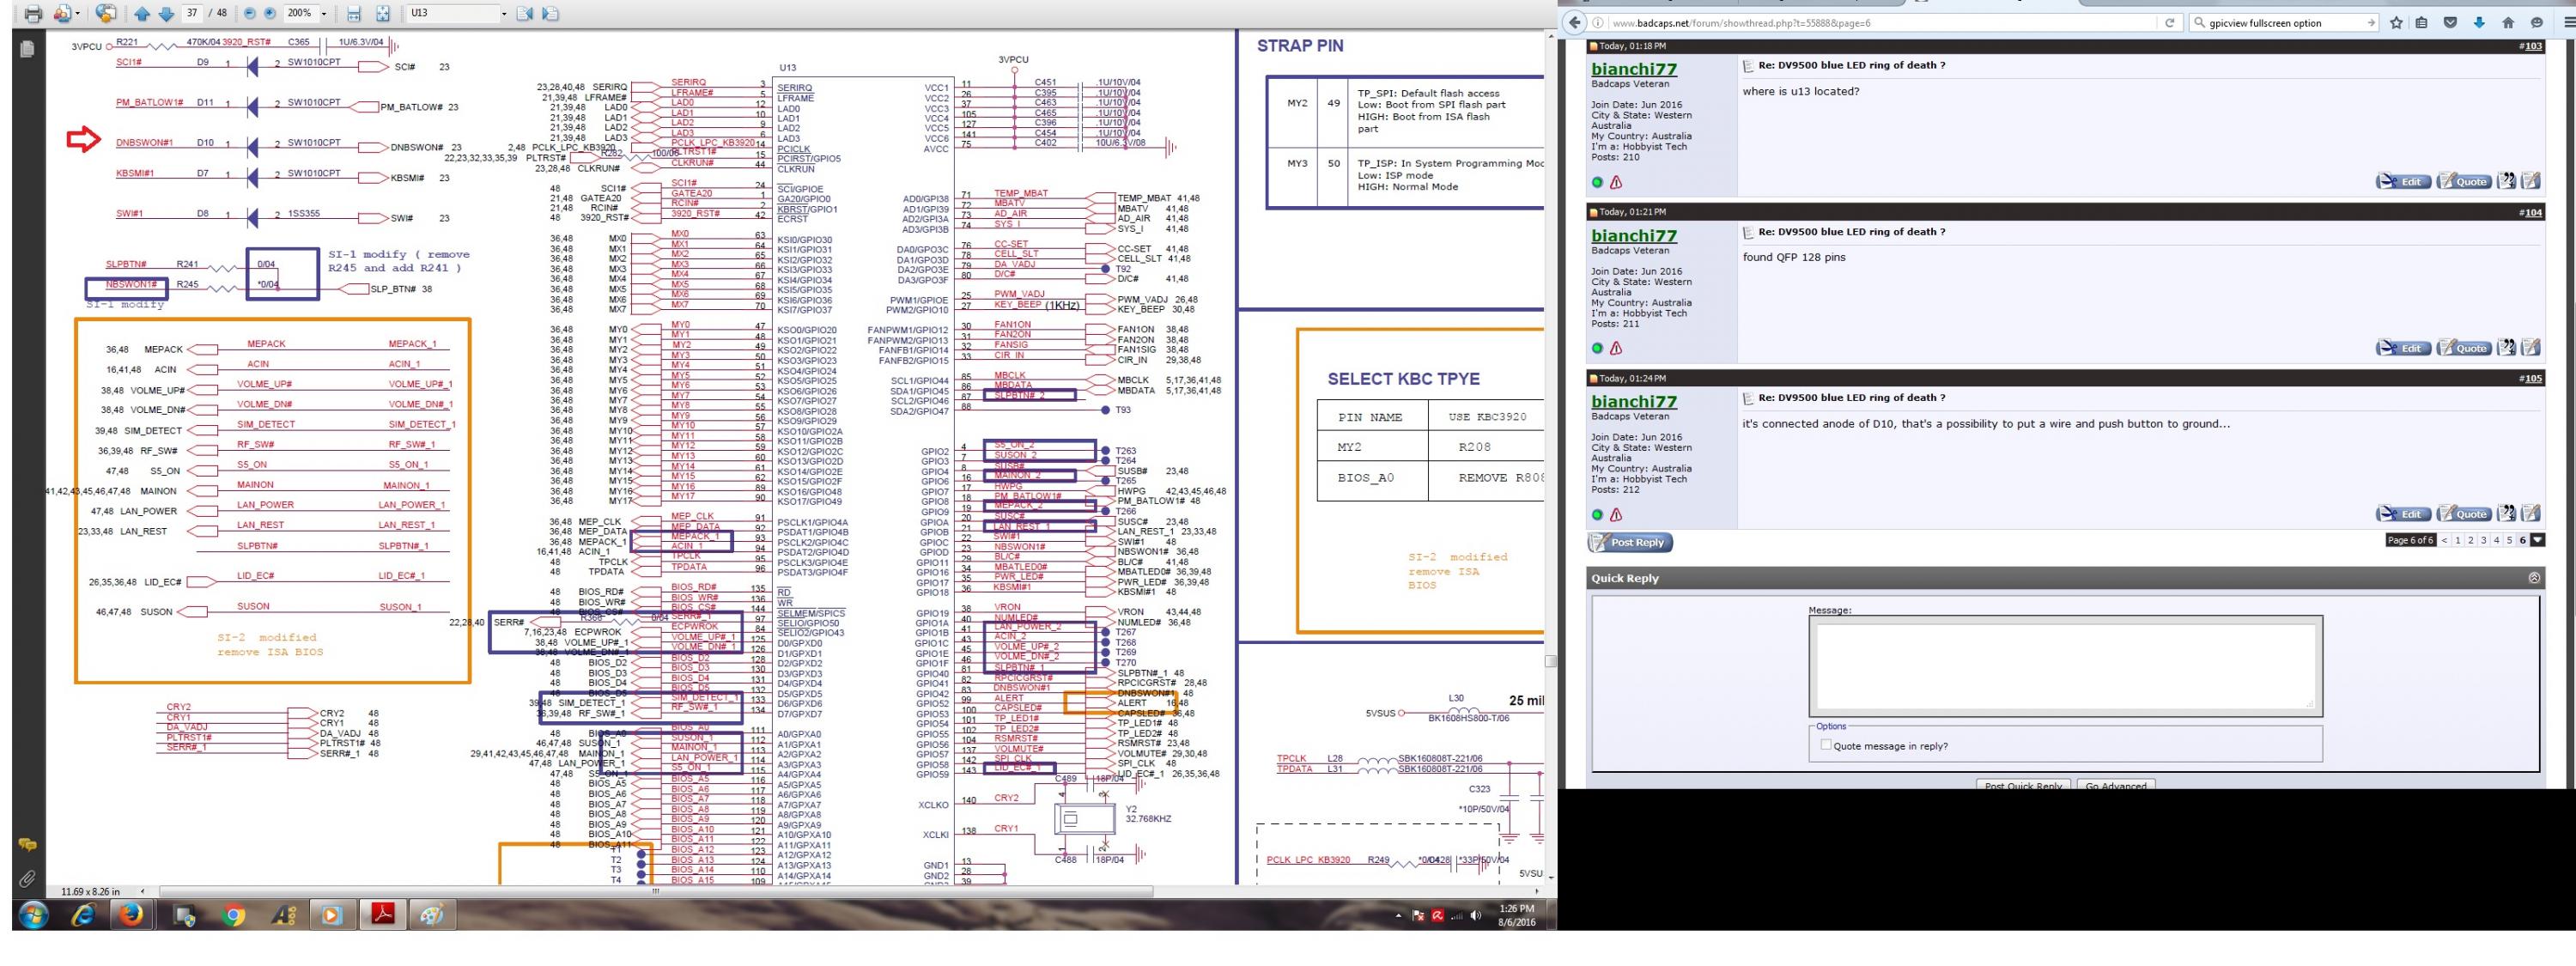Find previous search result icon
The width and height of the screenshot is (2576, 966).
[x=526, y=14]
